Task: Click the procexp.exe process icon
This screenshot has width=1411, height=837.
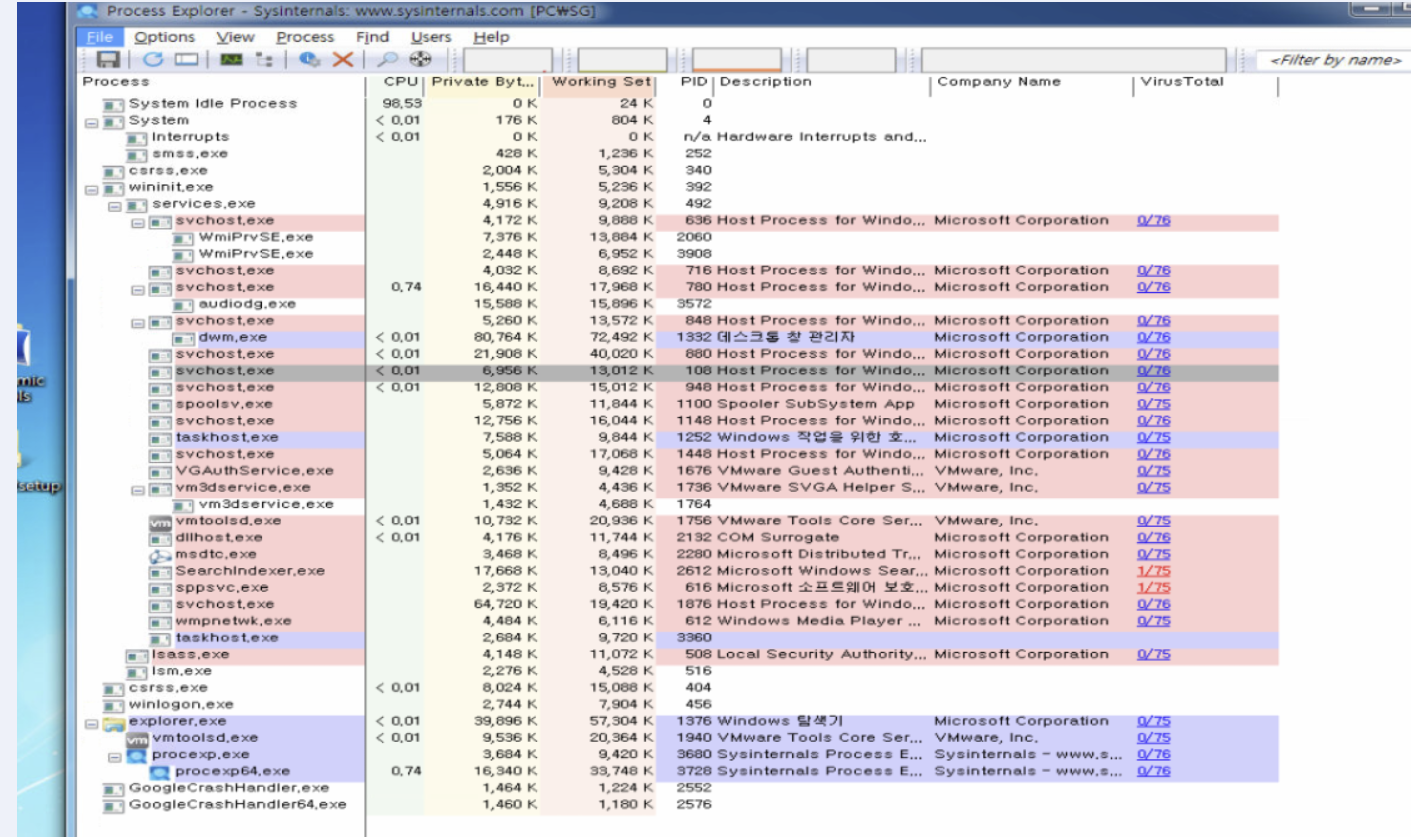Action: click(x=137, y=755)
